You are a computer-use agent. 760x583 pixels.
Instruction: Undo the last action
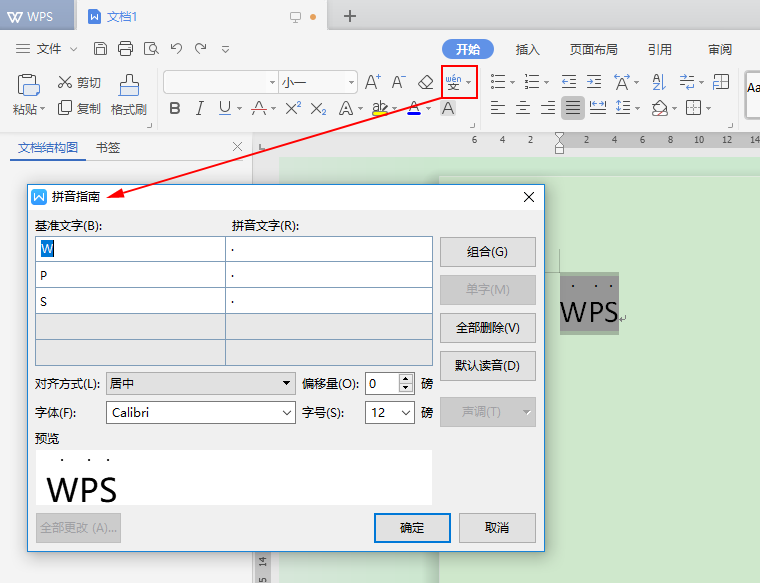(176, 48)
